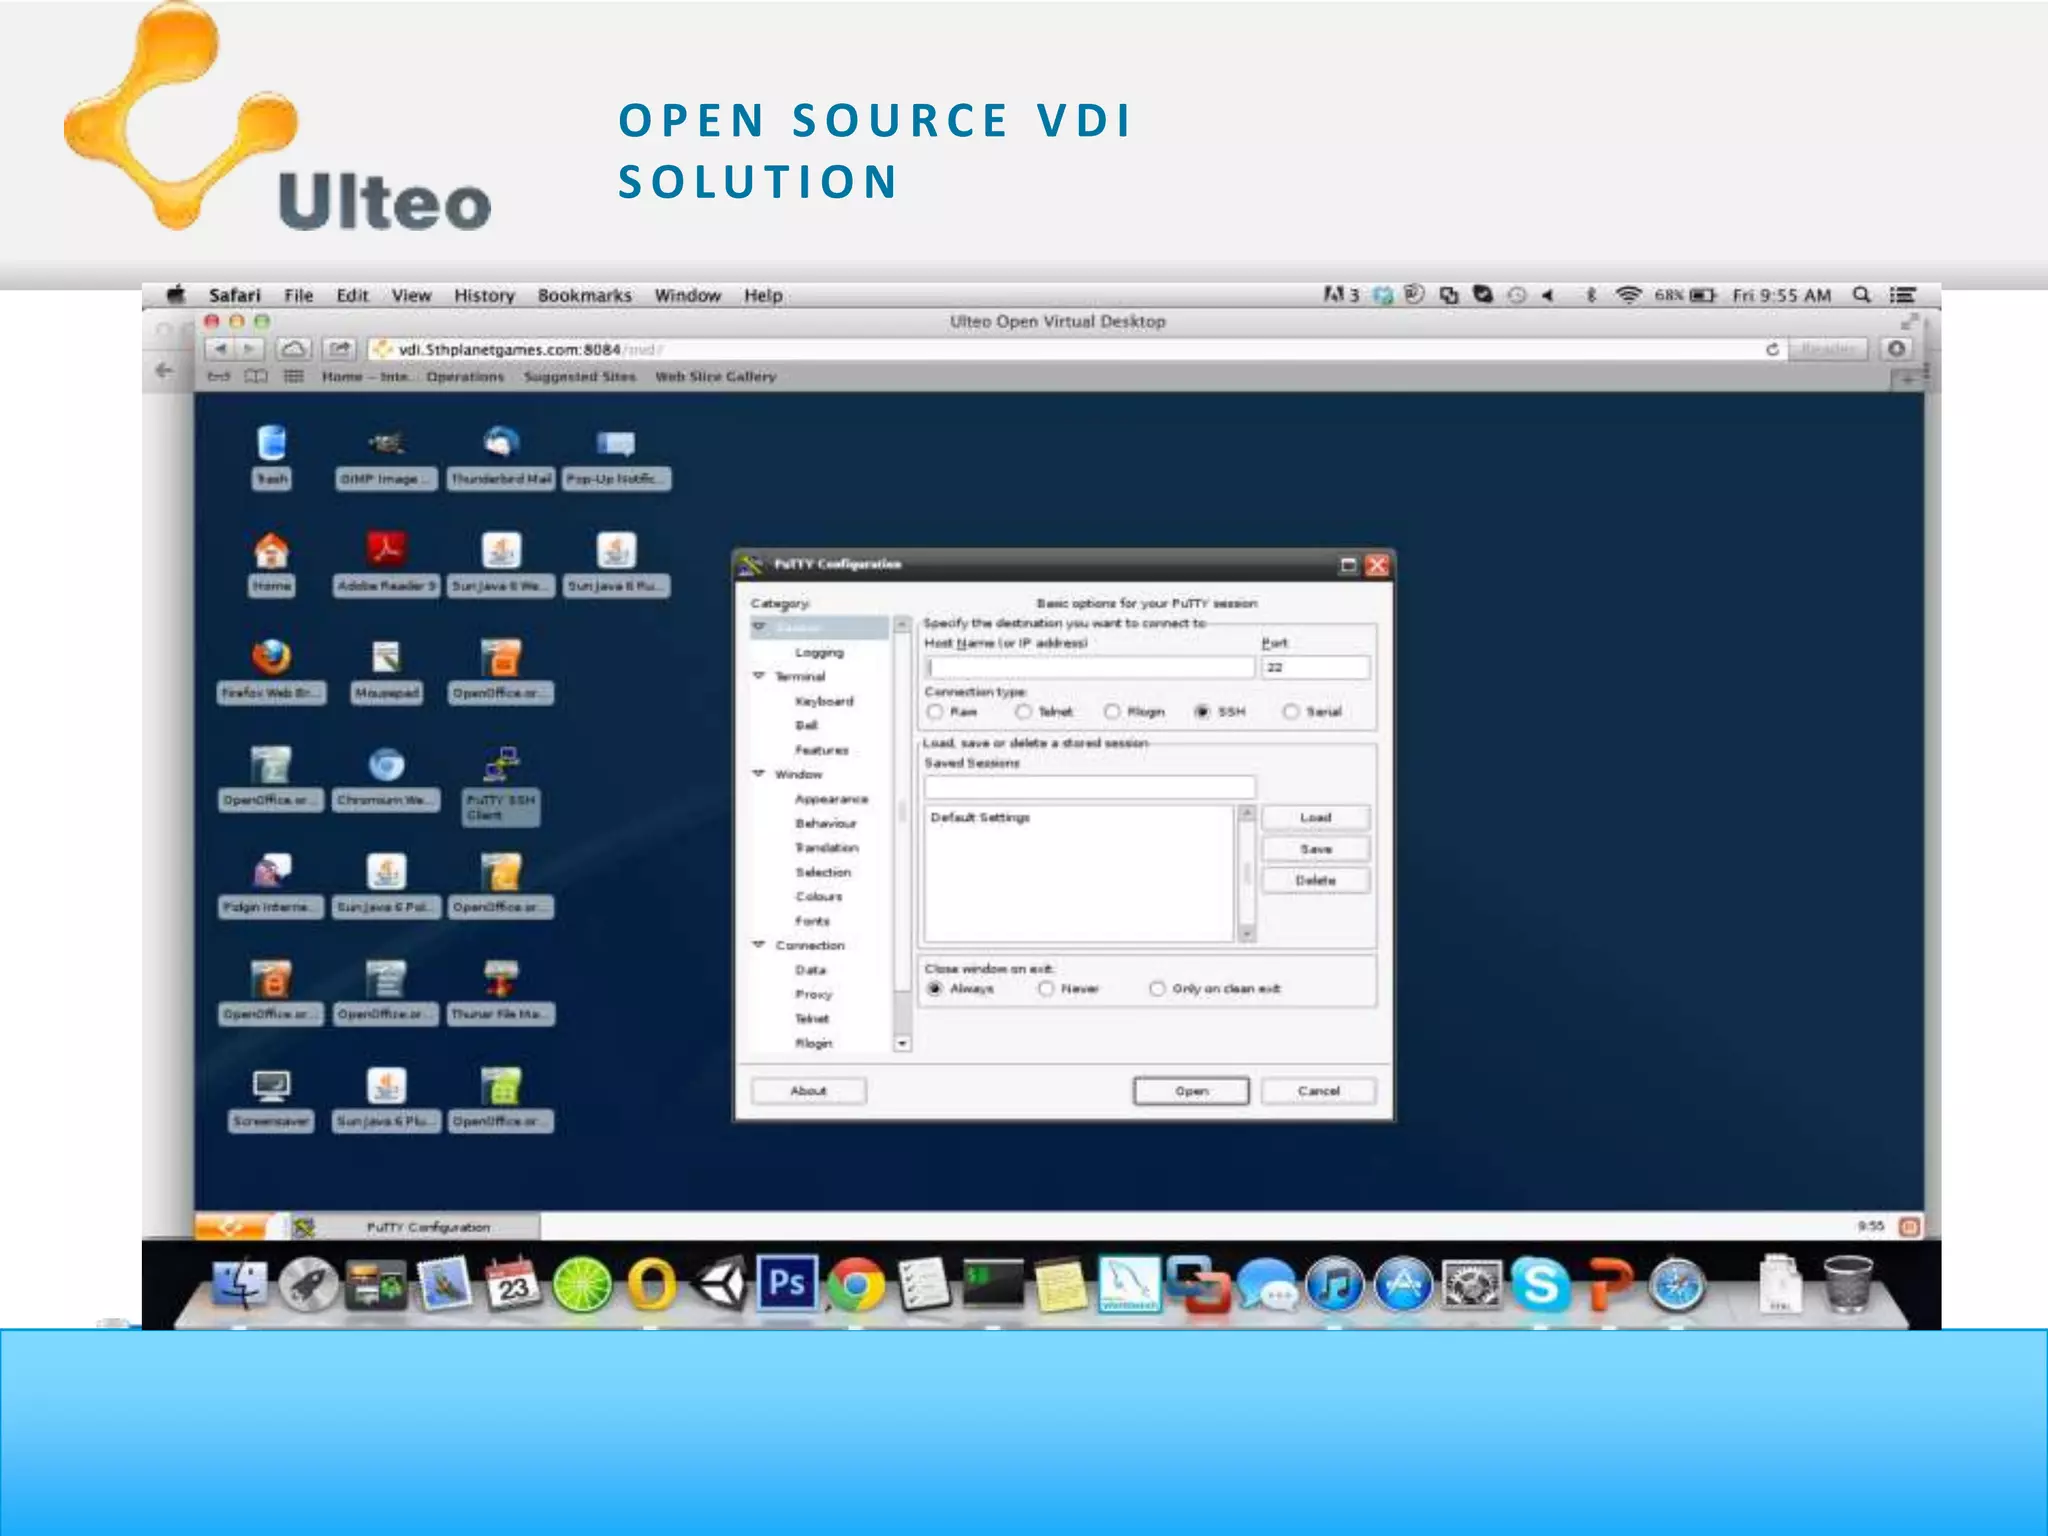2048x1536 pixels.
Task: Open Finder from the Dock
Action: (x=240, y=1285)
